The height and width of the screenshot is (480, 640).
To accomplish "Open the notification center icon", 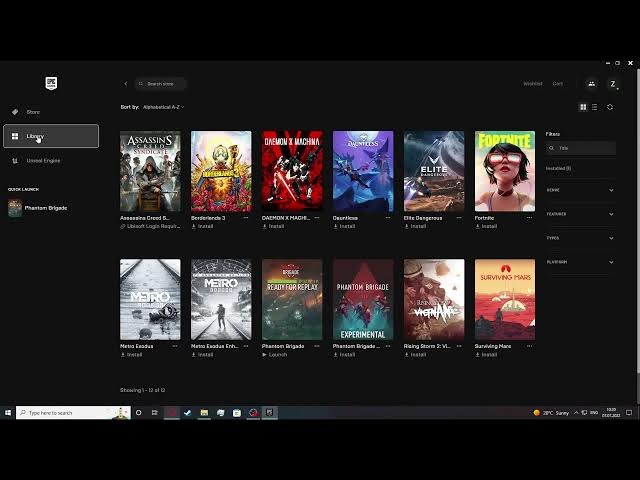I will coord(629,413).
